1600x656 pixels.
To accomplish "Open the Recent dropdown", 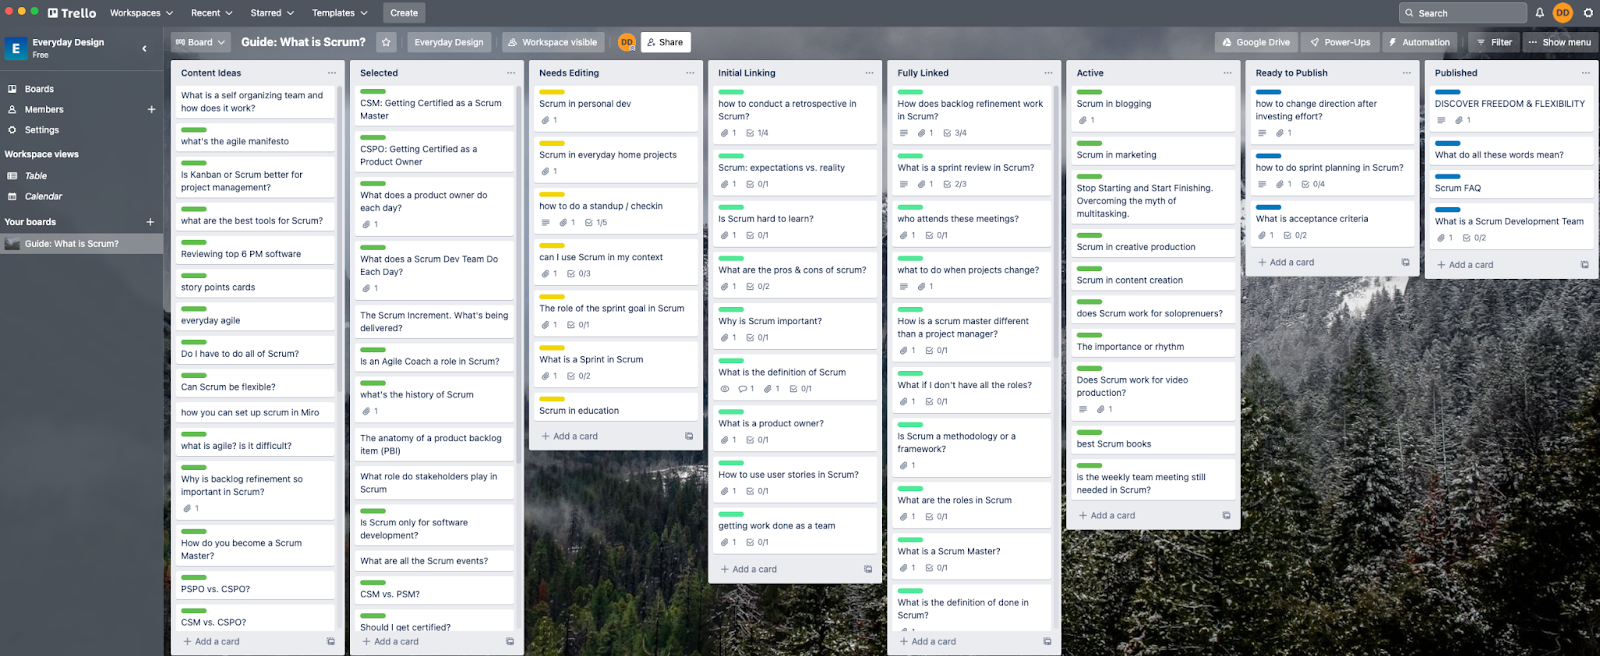I will [x=211, y=13].
